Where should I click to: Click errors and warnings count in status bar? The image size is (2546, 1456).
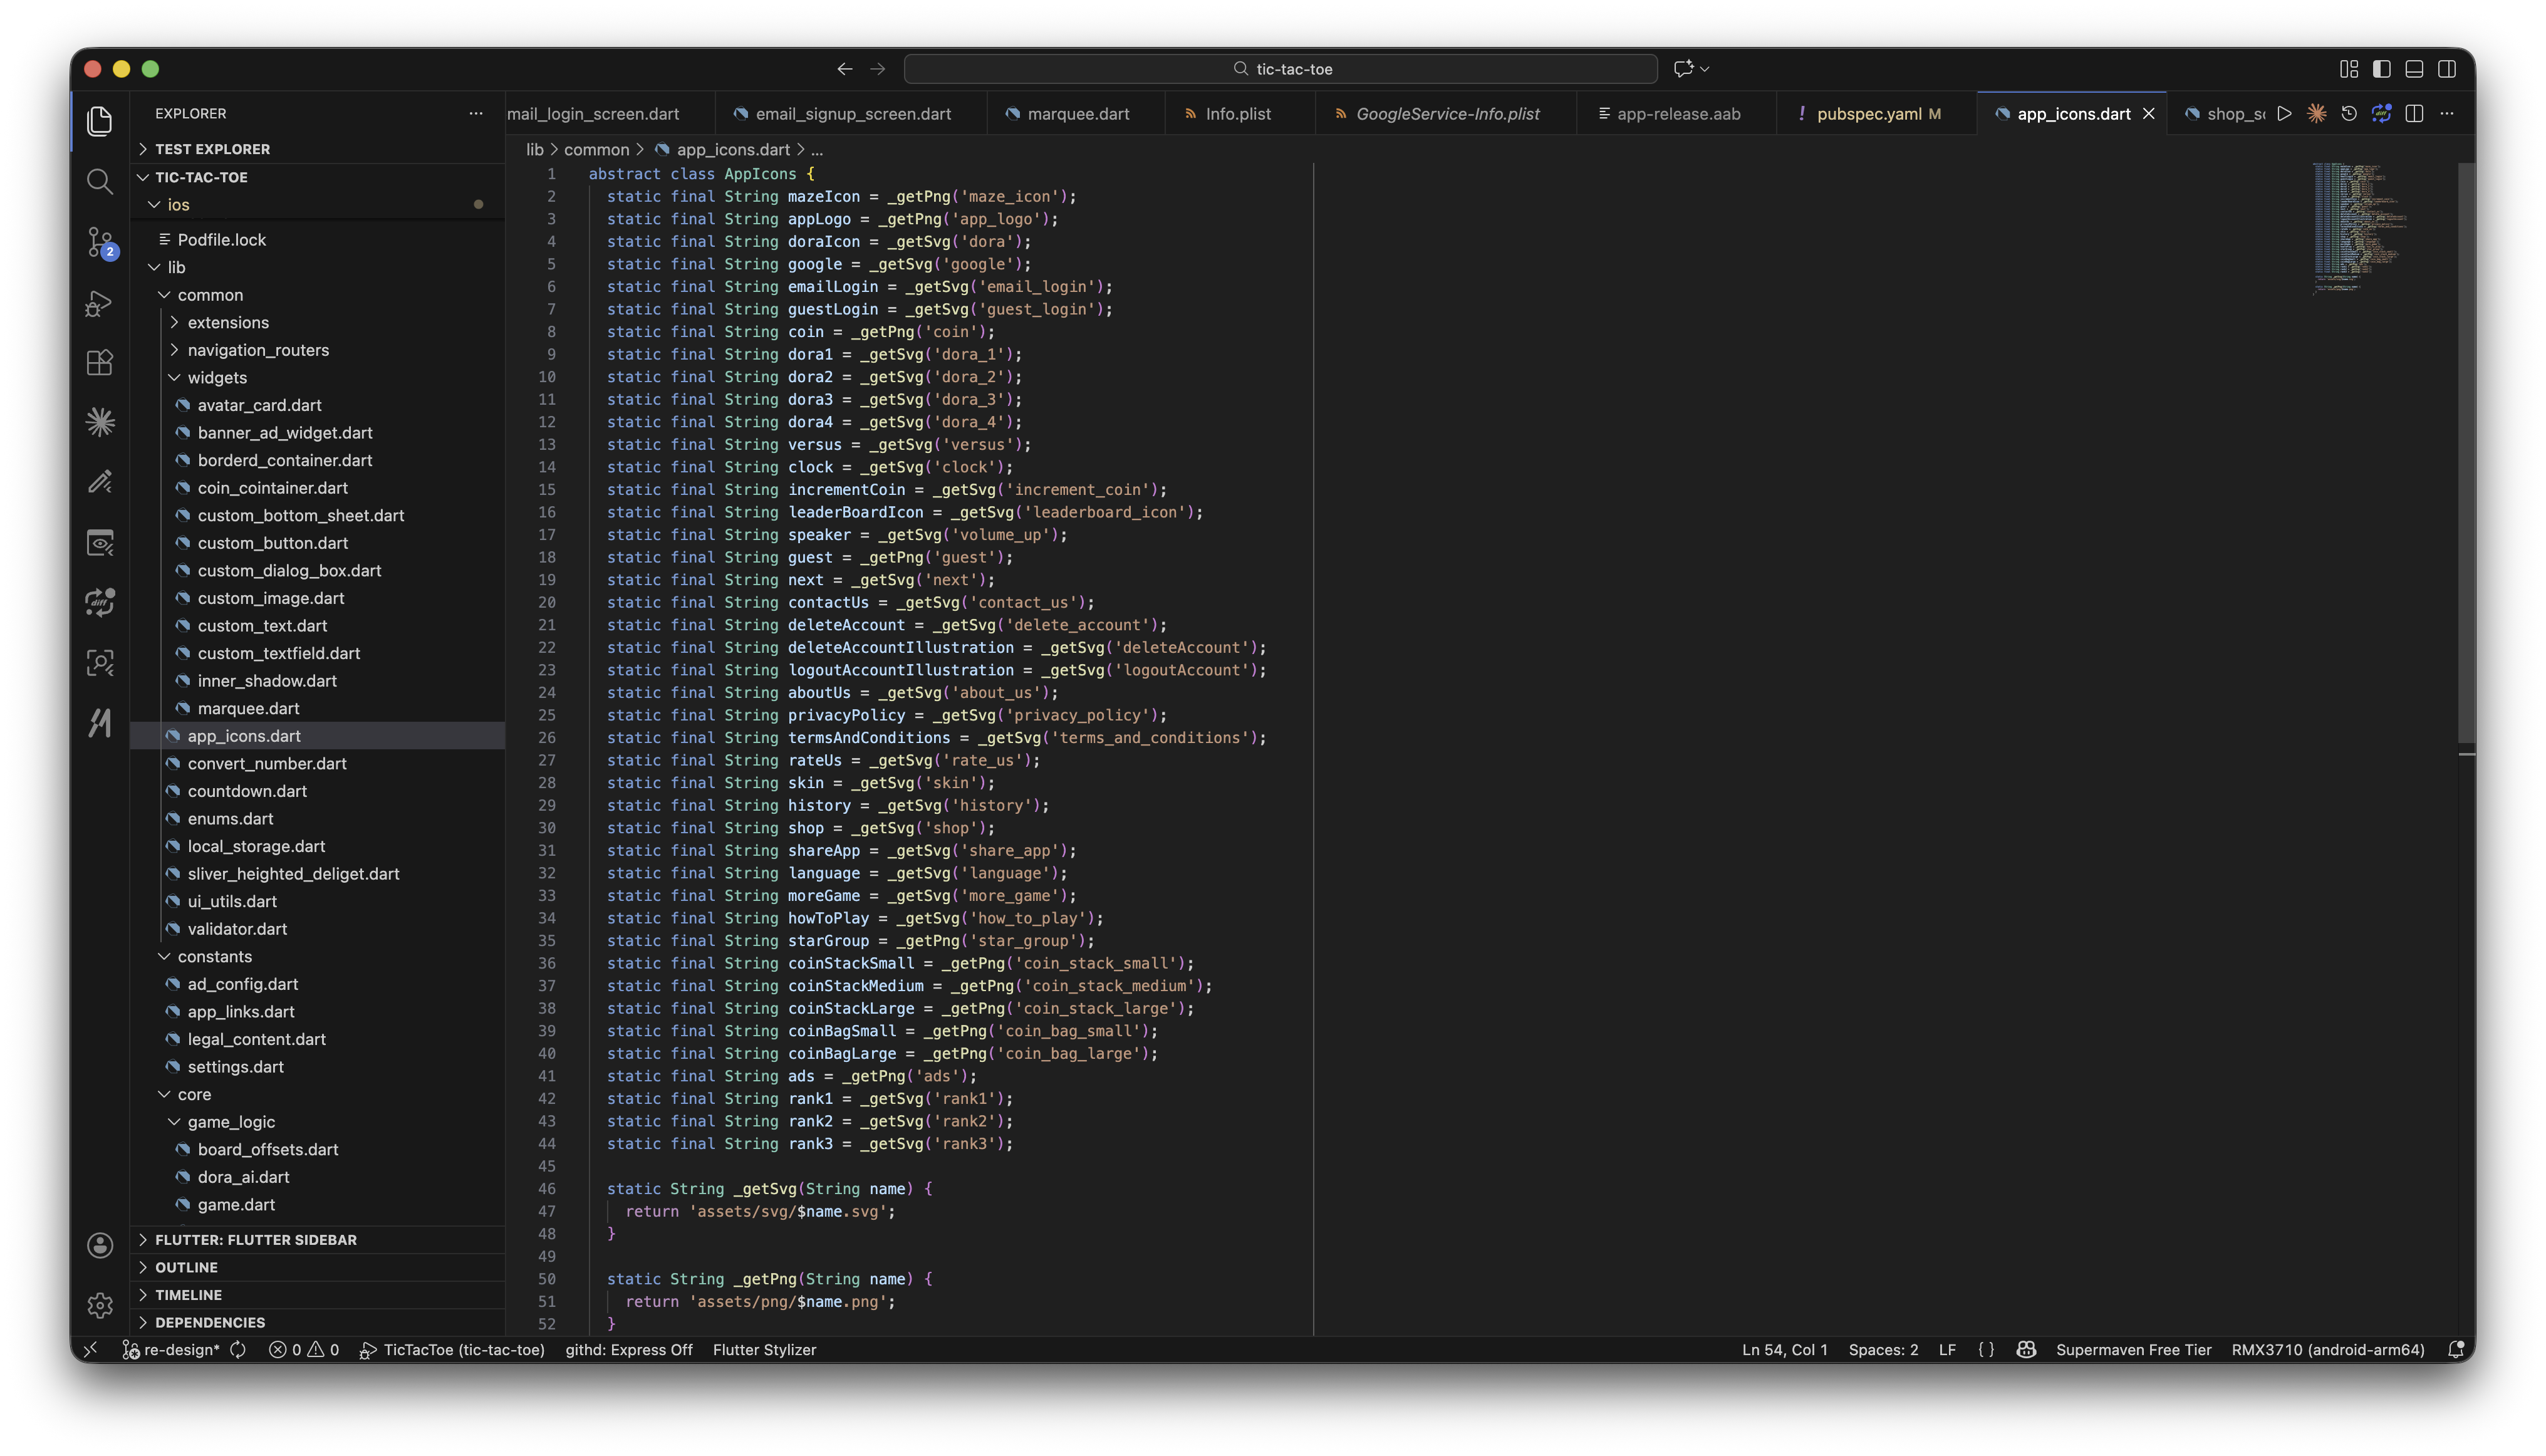[304, 1350]
